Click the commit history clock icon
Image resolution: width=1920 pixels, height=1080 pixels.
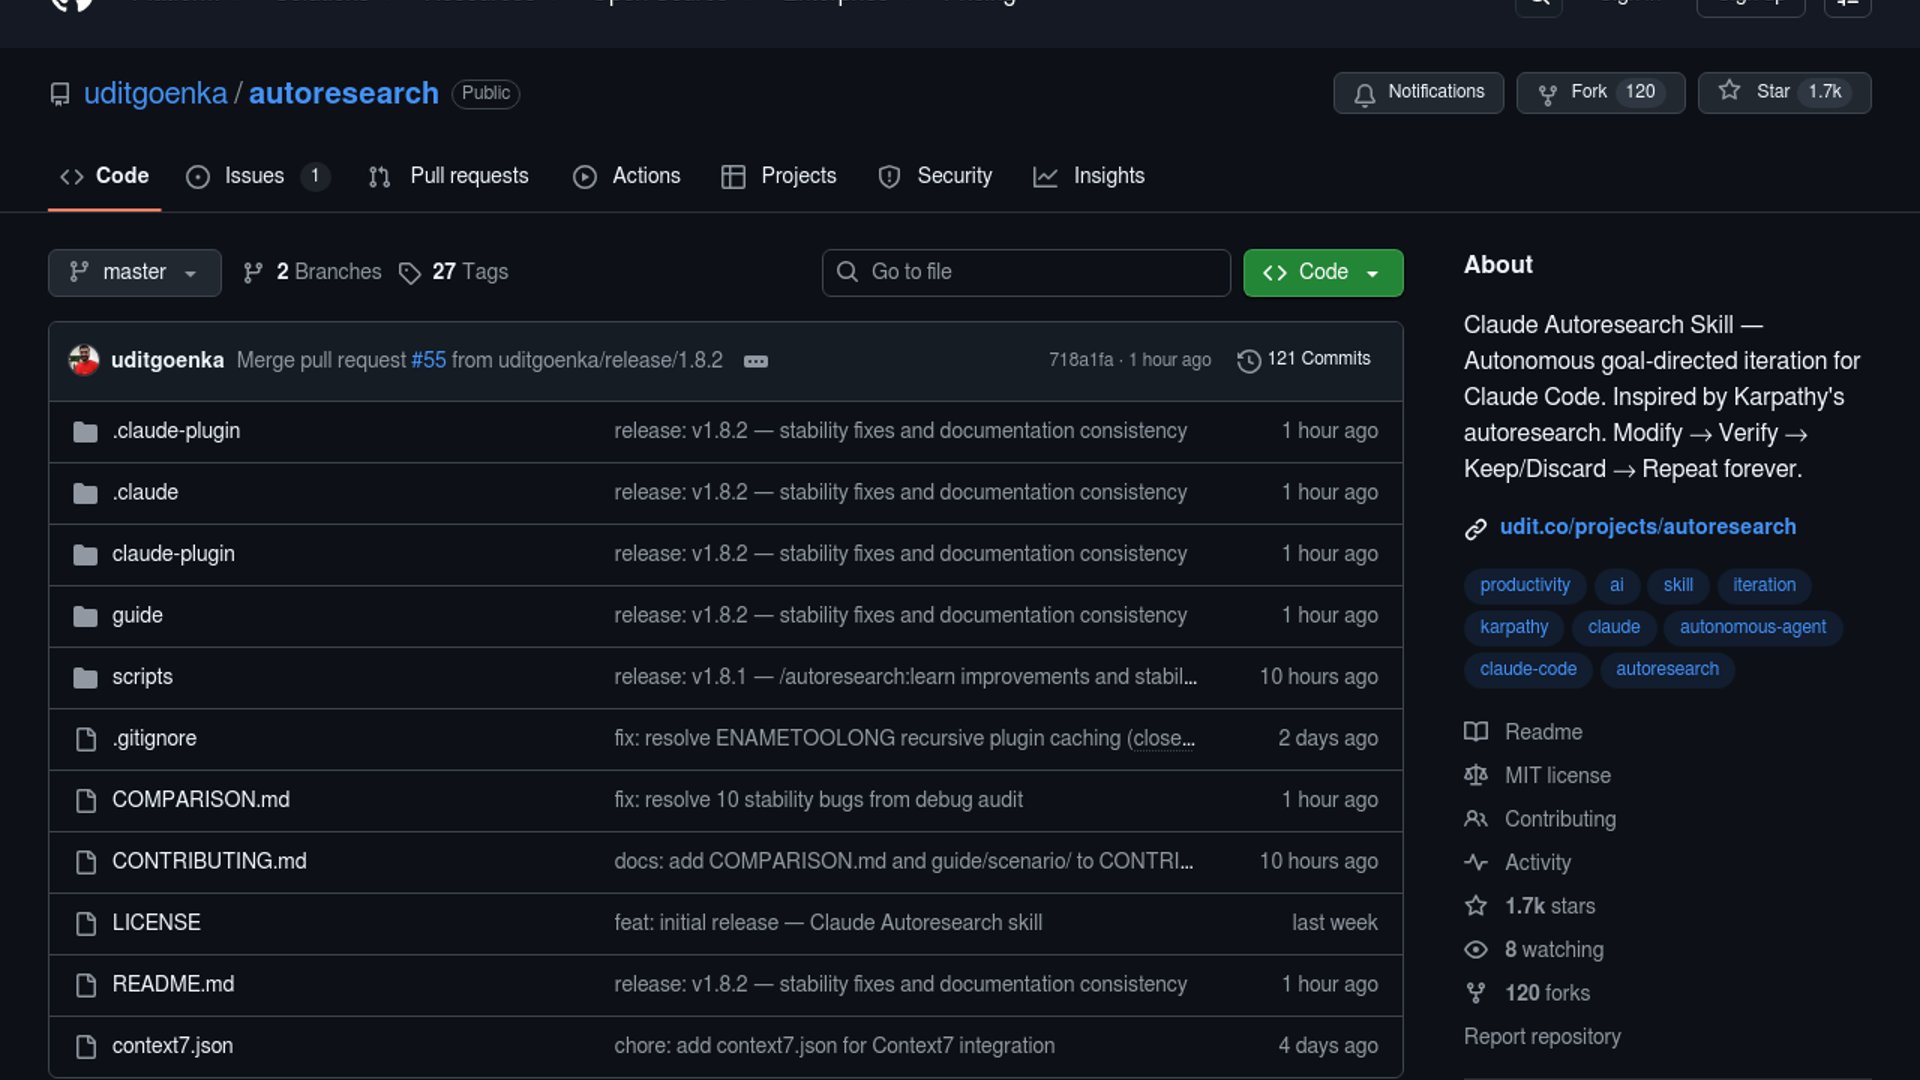(x=1248, y=360)
